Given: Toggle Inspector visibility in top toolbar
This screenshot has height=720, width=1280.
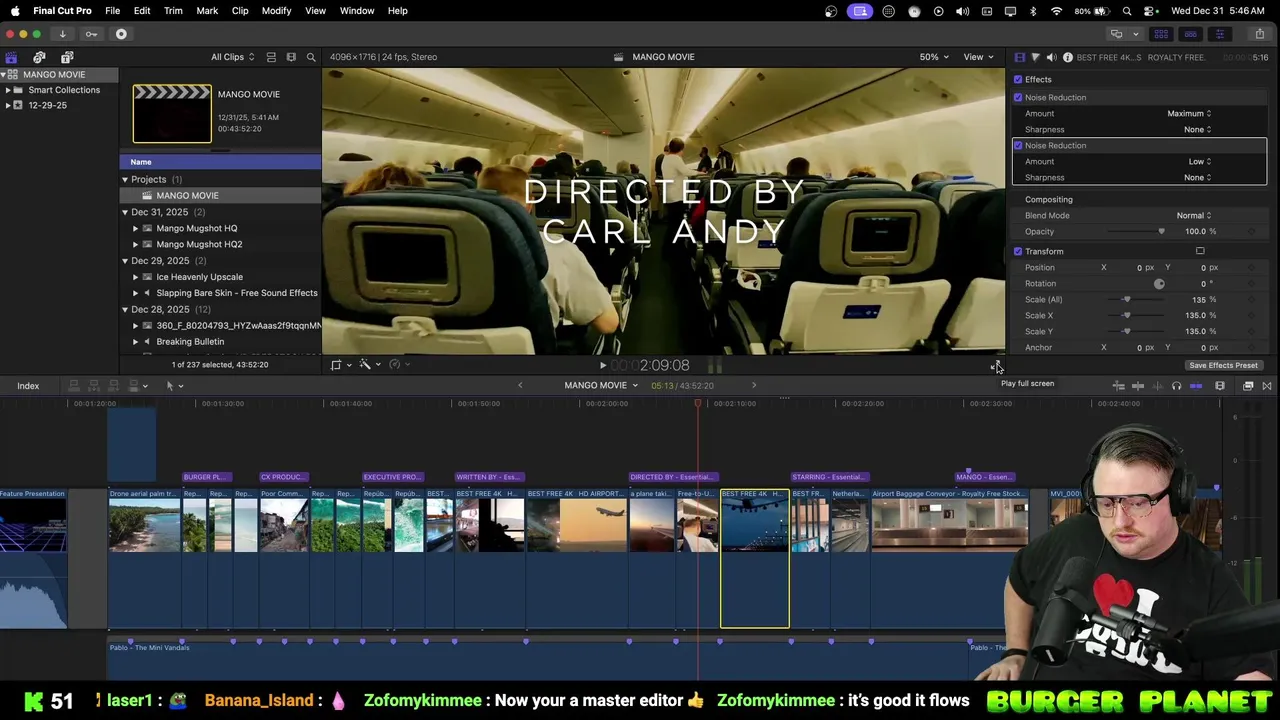Looking at the screenshot, I should click(x=1219, y=34).
